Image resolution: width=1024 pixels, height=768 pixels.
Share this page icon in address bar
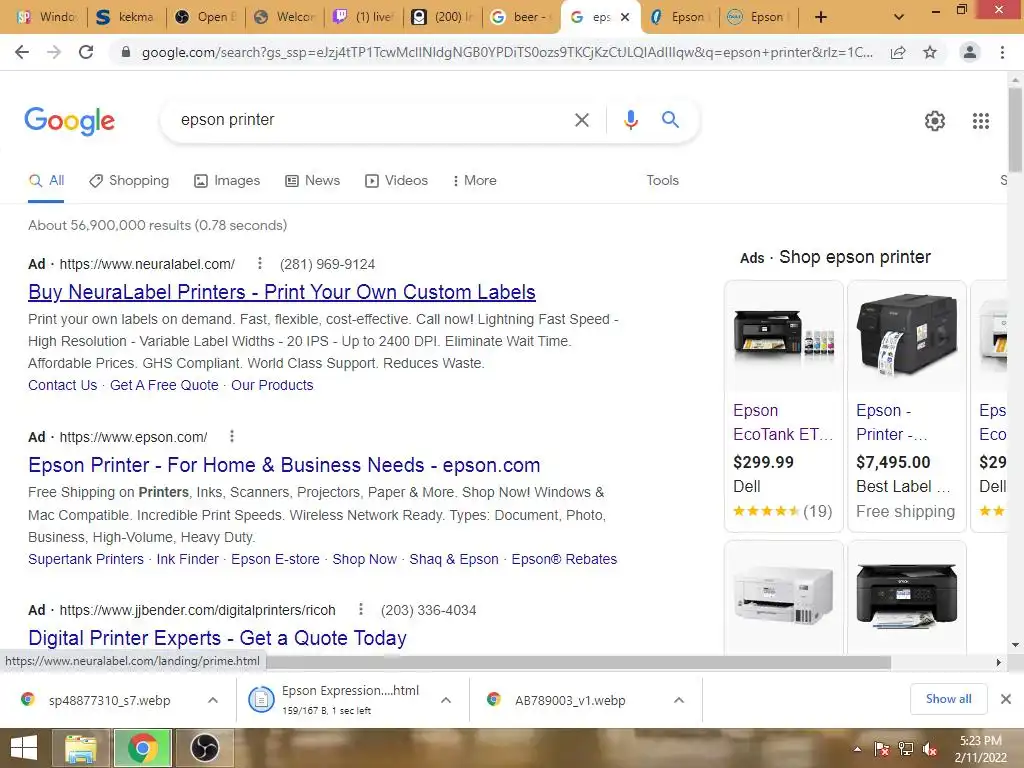[898, 52]
